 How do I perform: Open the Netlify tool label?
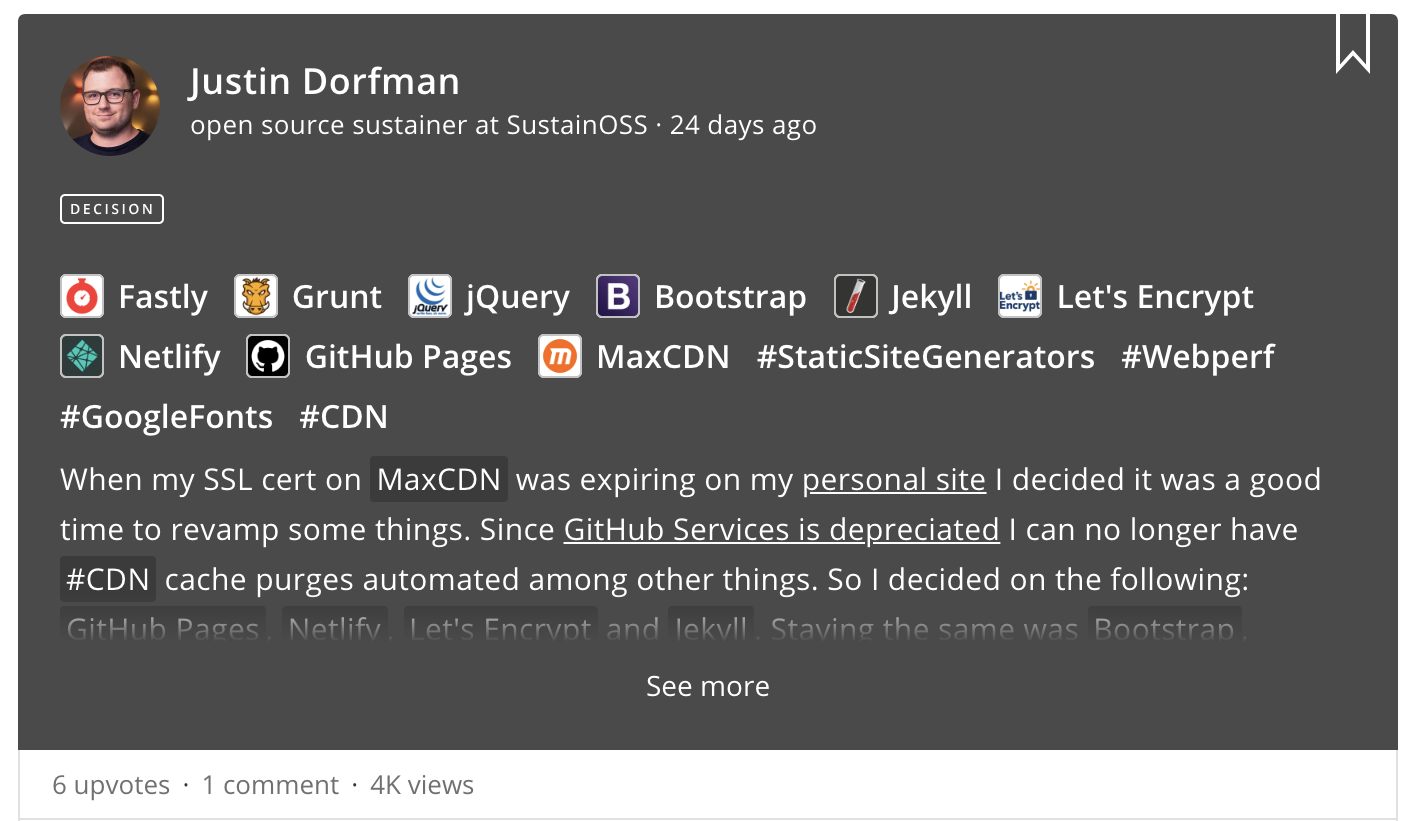[170, 358]
